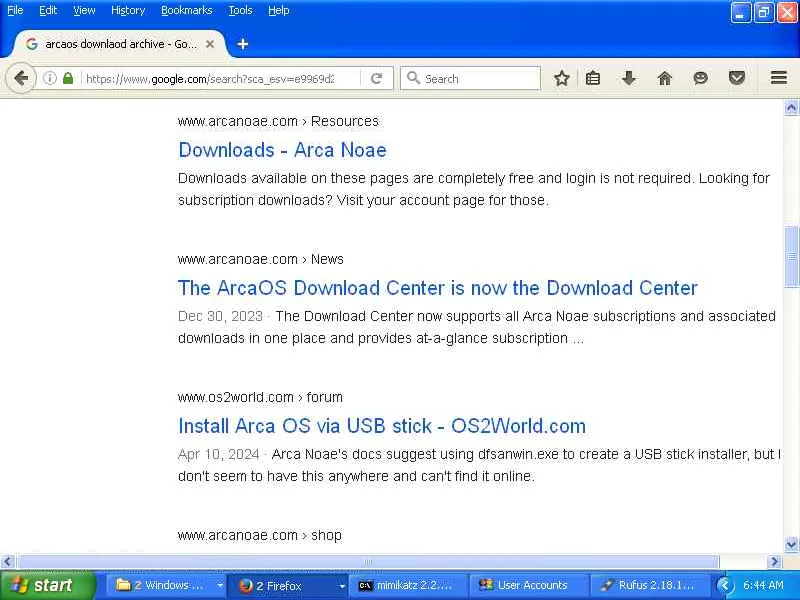Open the View menu
This screenshot has width=800, height=600.
pyautogui.click(x=84, y=10)
